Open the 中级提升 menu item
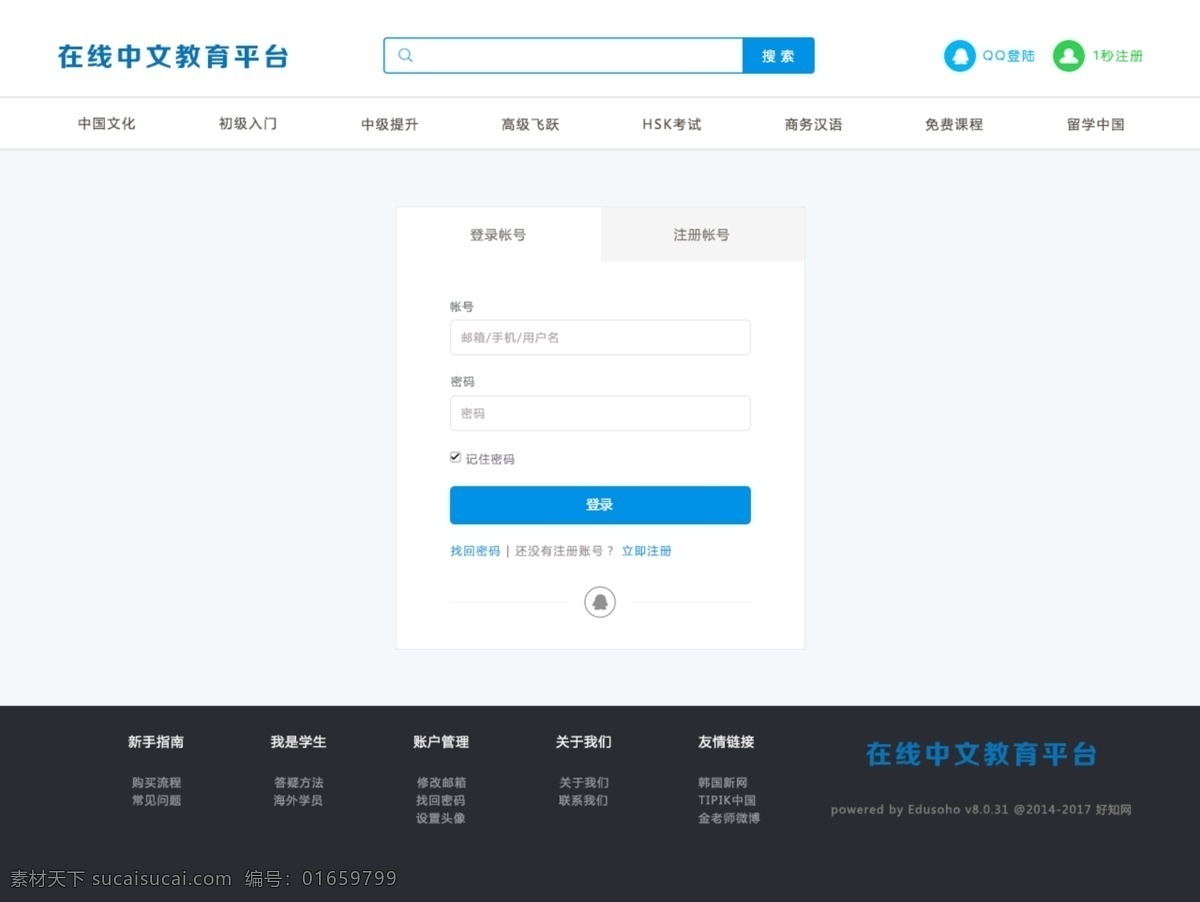The image size is (1200, 902). (x=390, y=124)
